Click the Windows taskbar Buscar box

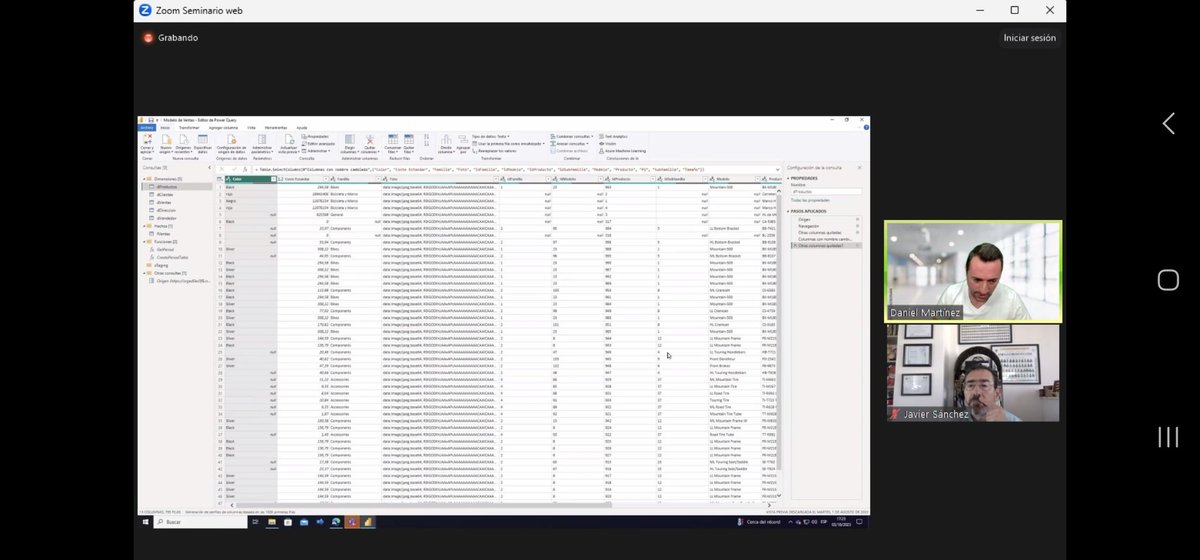click(201, 522)
